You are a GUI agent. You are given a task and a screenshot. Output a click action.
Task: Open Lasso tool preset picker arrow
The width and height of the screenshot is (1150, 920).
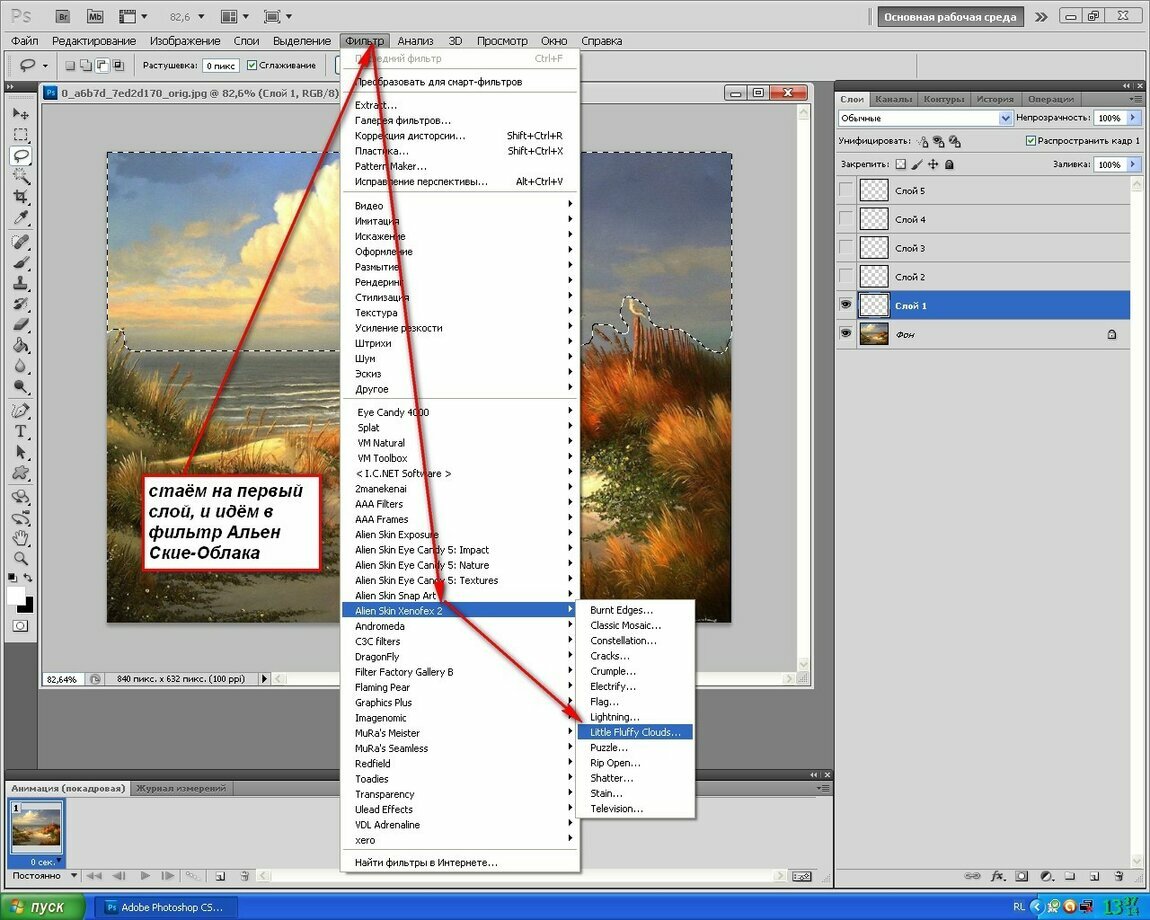pyautogui.click(x=45, y=65)
